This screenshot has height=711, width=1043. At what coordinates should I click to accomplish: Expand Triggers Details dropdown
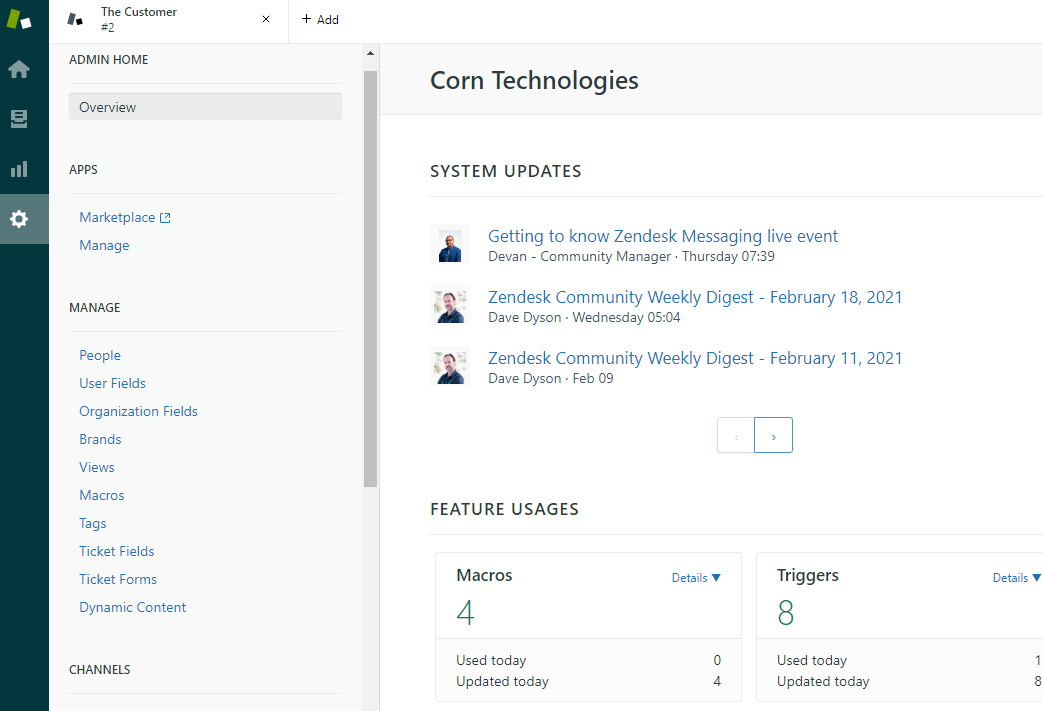click(x=1016, y=578)
